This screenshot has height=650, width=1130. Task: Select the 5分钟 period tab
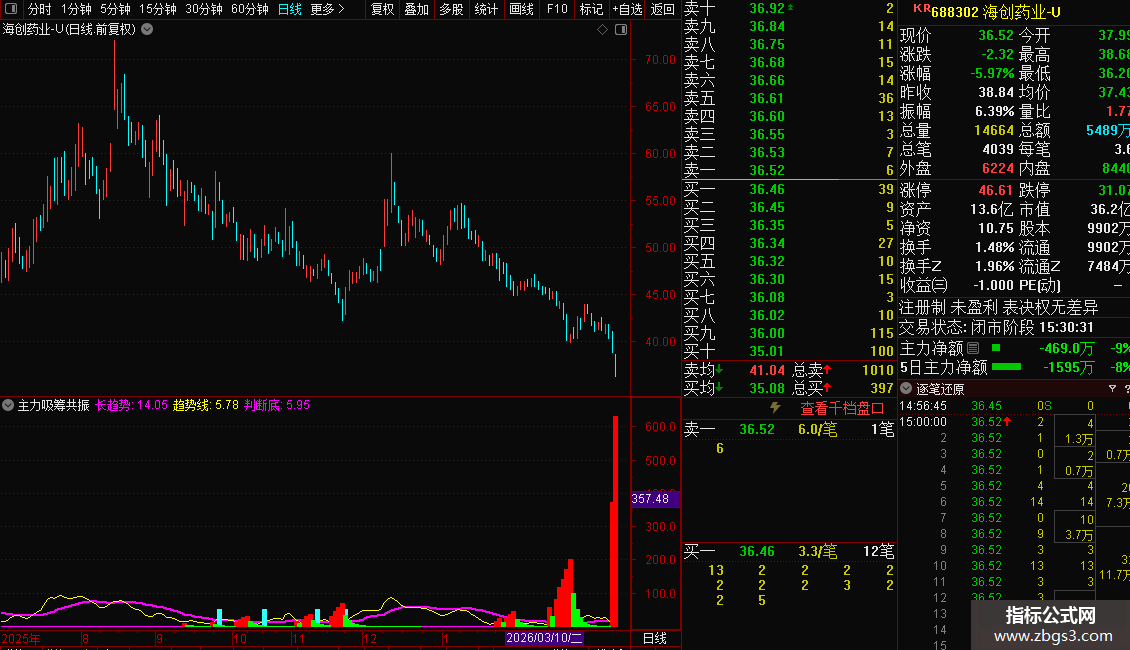(x=115, y=9)
